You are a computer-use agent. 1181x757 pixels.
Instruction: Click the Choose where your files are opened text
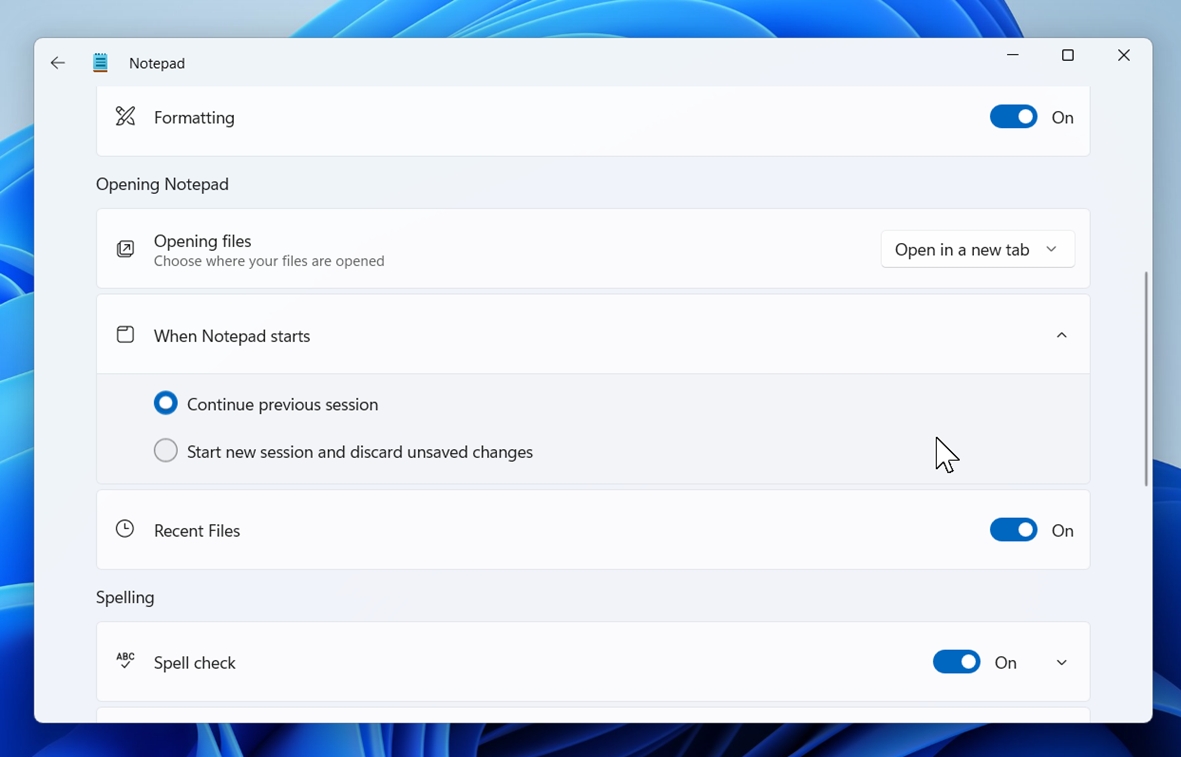[x=269, y=260]
